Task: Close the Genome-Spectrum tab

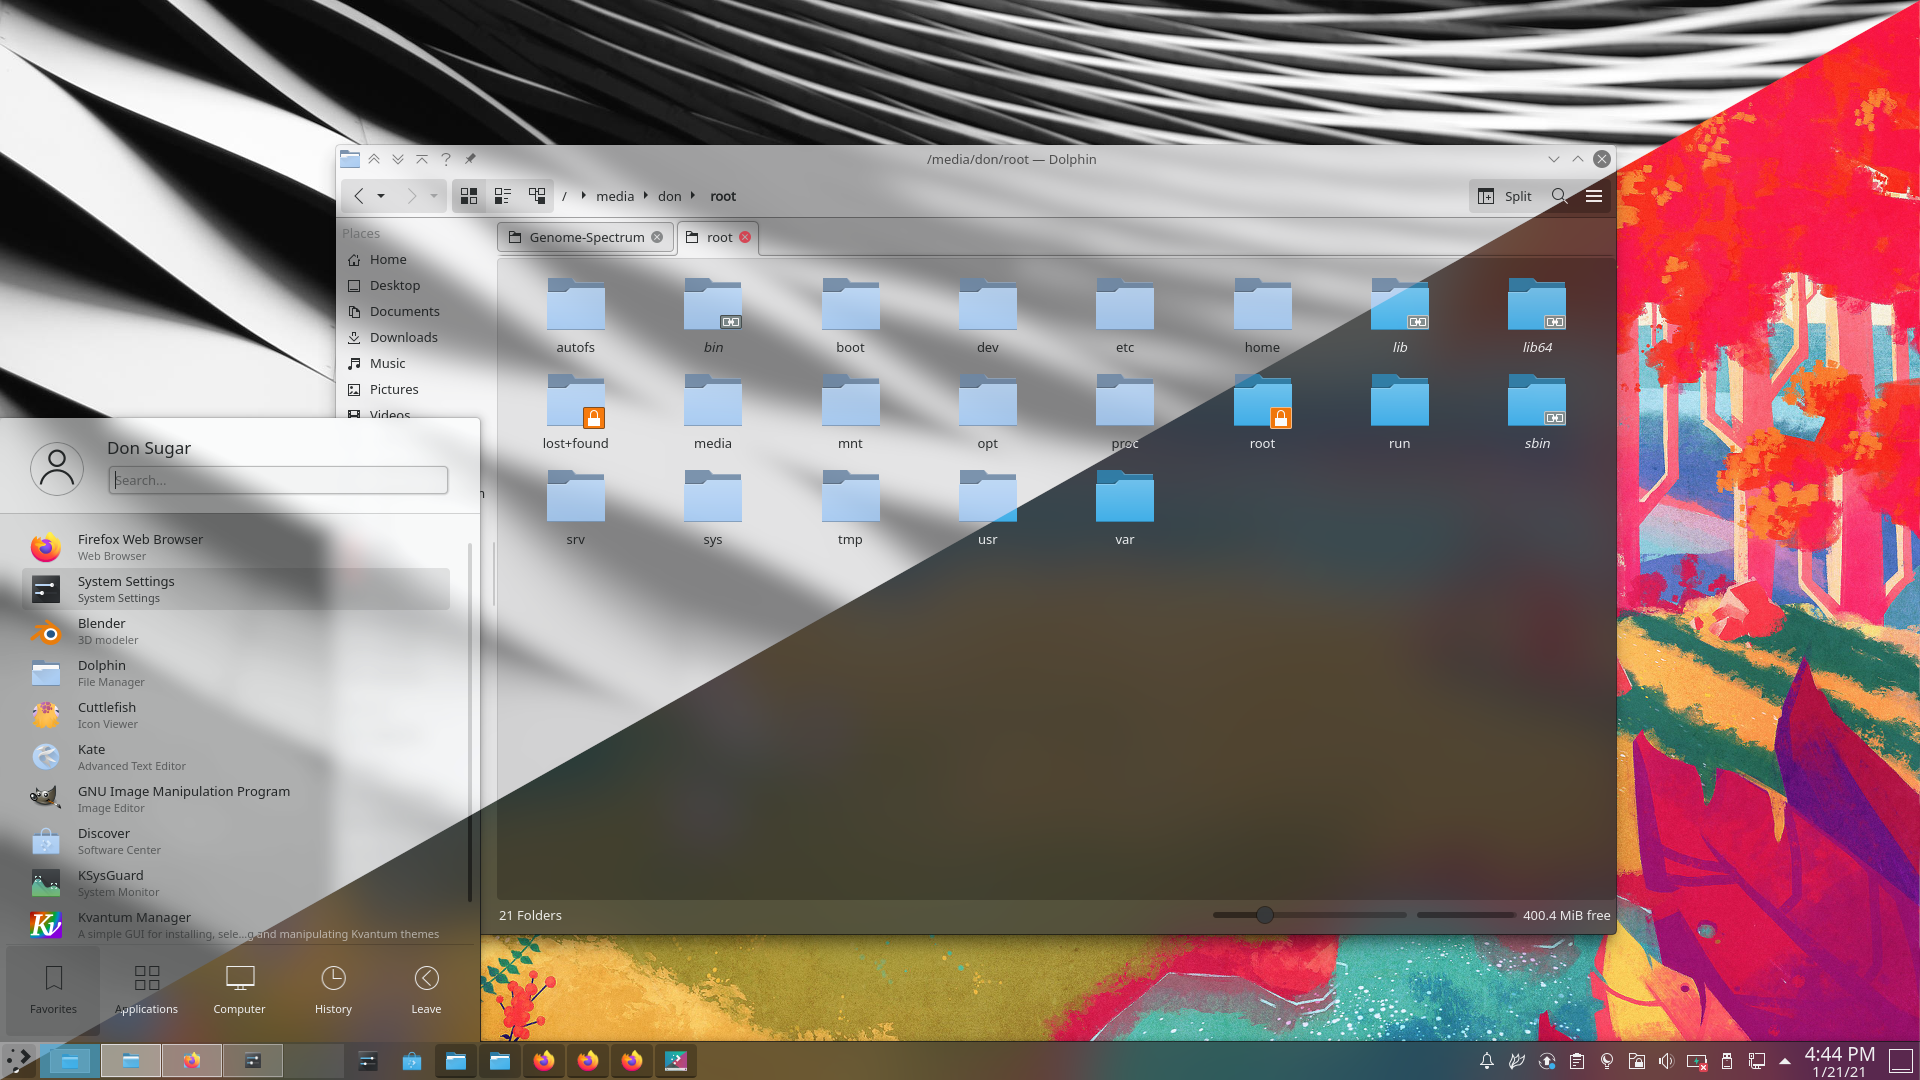Action: click(x=657, y=237)
